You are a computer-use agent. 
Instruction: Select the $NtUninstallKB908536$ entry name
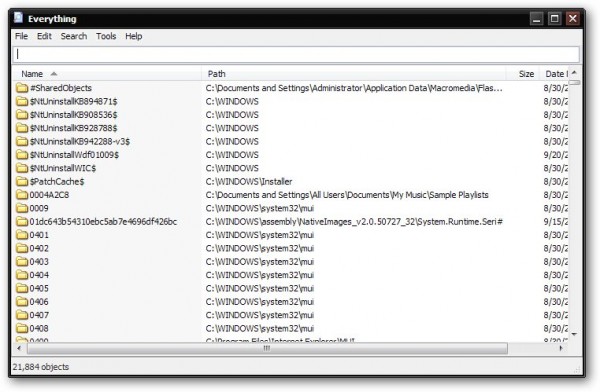click(x=73, y=115)
